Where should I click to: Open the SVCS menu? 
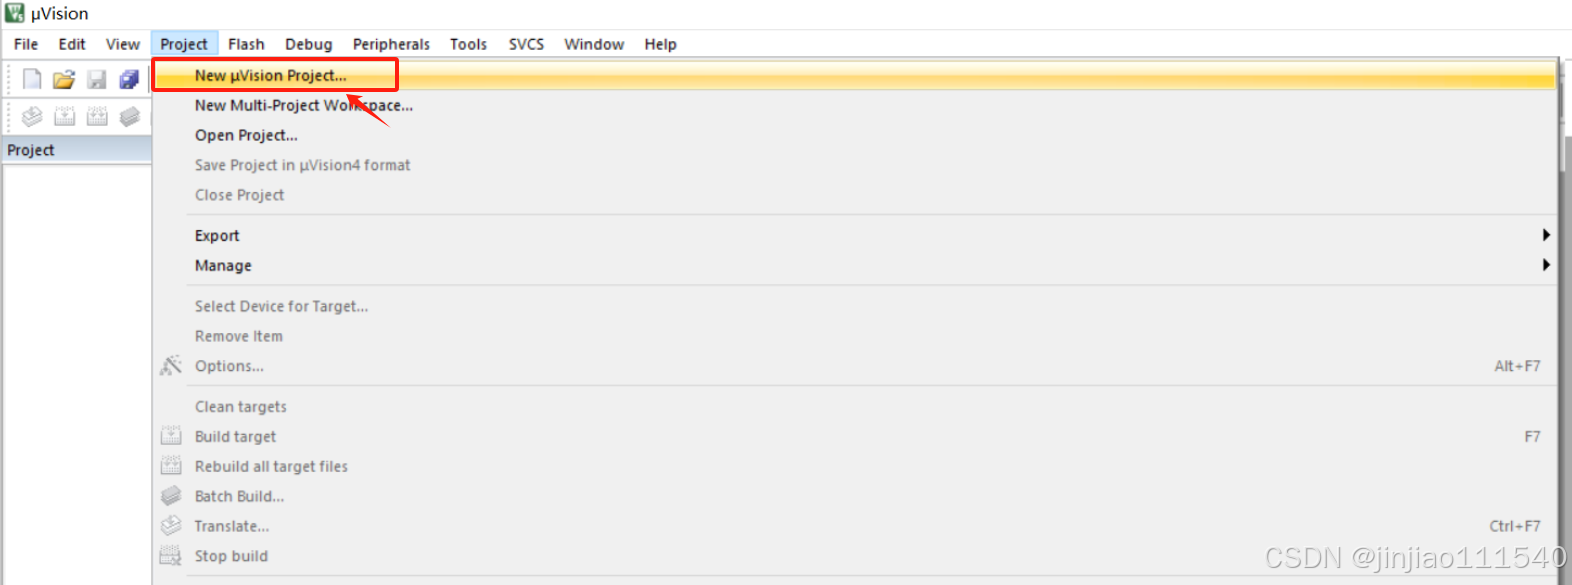(x=526, y=44)
